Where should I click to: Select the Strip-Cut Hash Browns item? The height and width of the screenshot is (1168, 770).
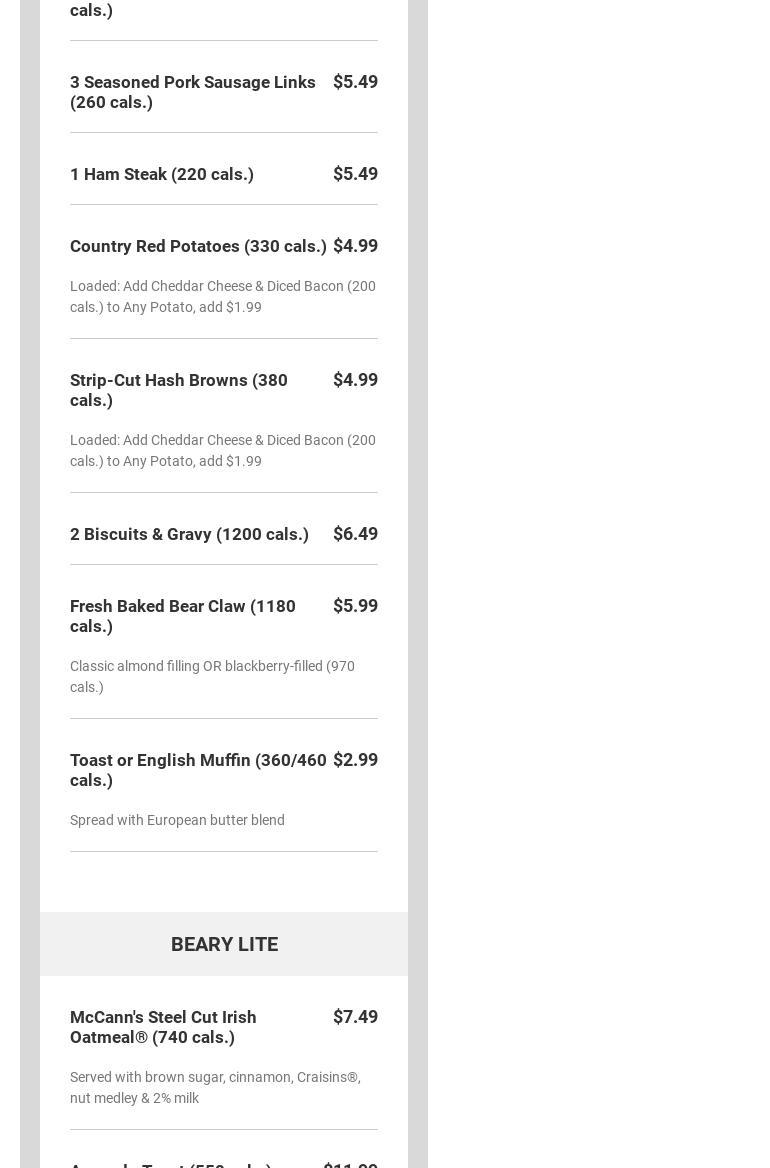[x=179, y=390]
